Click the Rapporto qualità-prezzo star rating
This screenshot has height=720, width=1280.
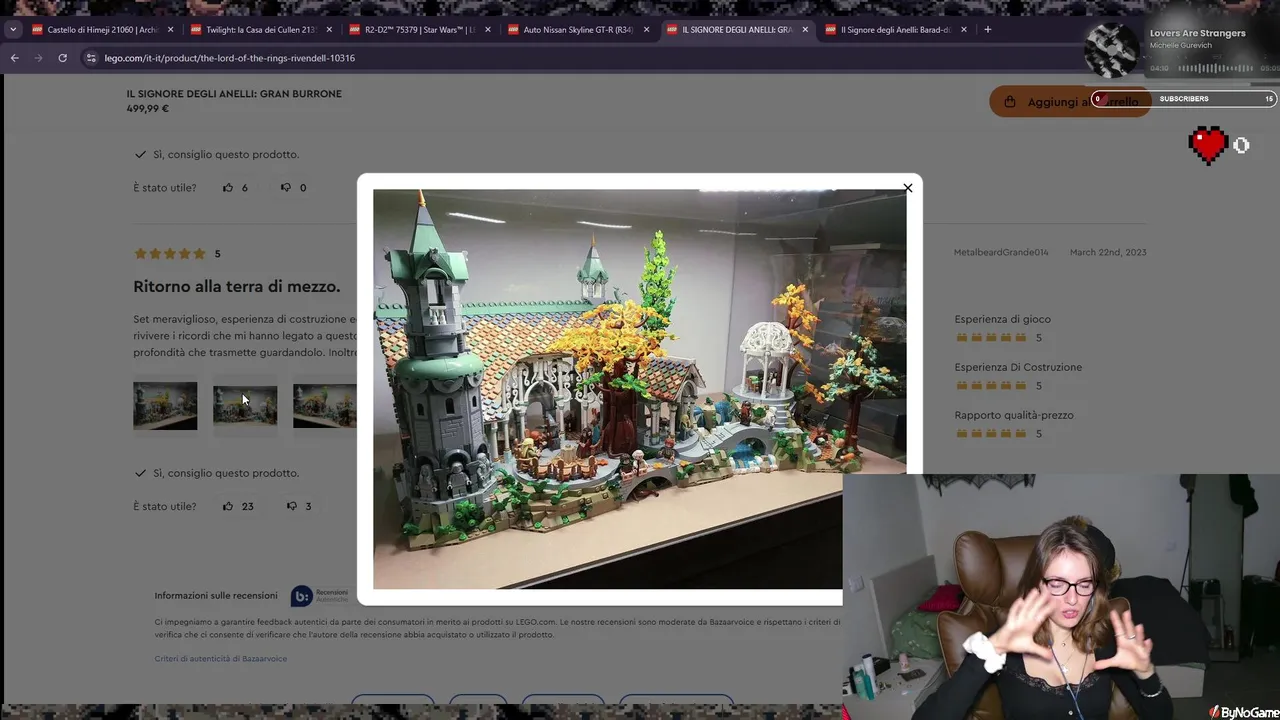tap(991, 434)
